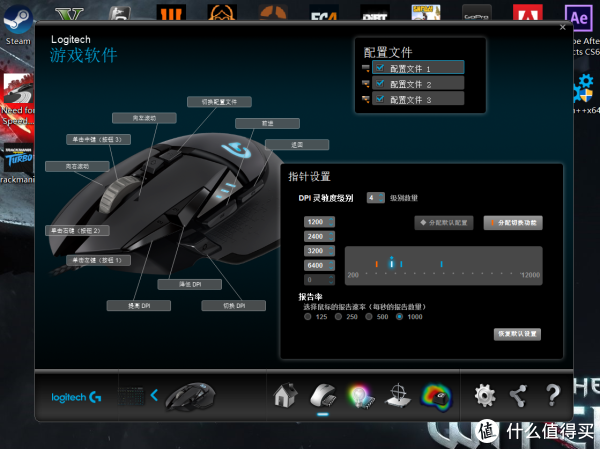Open surface tuning crosshair icon
The width and height of the screenshot is (600, 449).
tap(398, 395)
